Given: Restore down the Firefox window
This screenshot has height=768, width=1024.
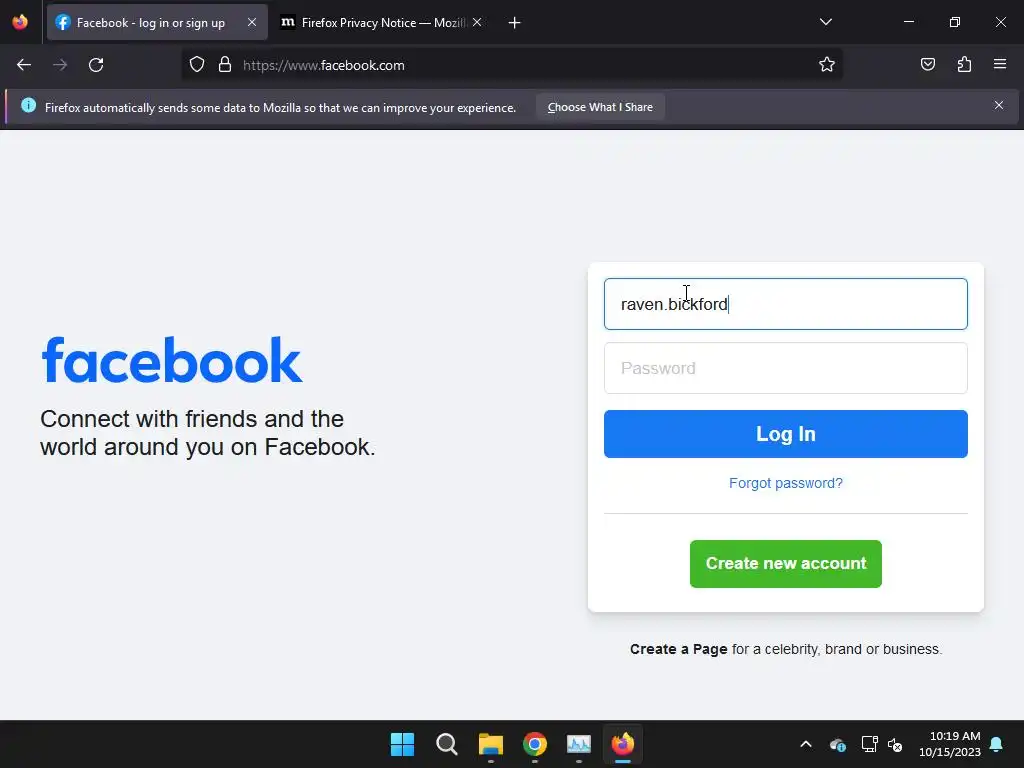Looking at the screenshot, I should click(x=955, y=22).
